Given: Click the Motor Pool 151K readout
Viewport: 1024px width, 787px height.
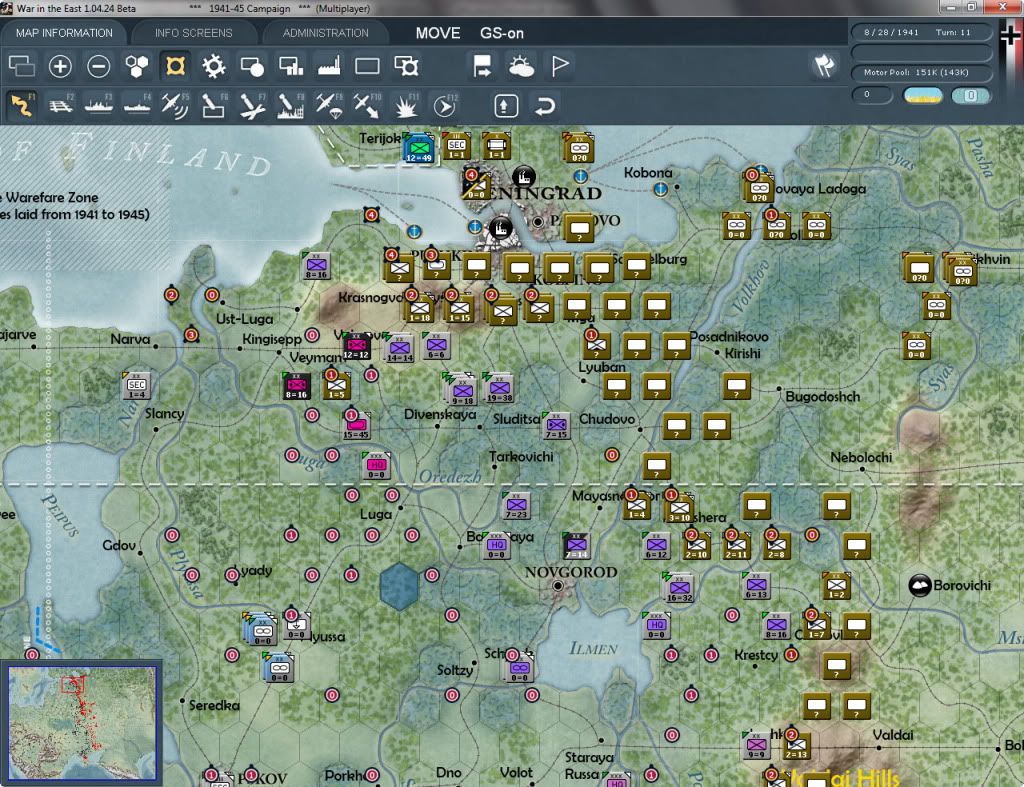Looking at the screenshot, I should click(922, 72).
